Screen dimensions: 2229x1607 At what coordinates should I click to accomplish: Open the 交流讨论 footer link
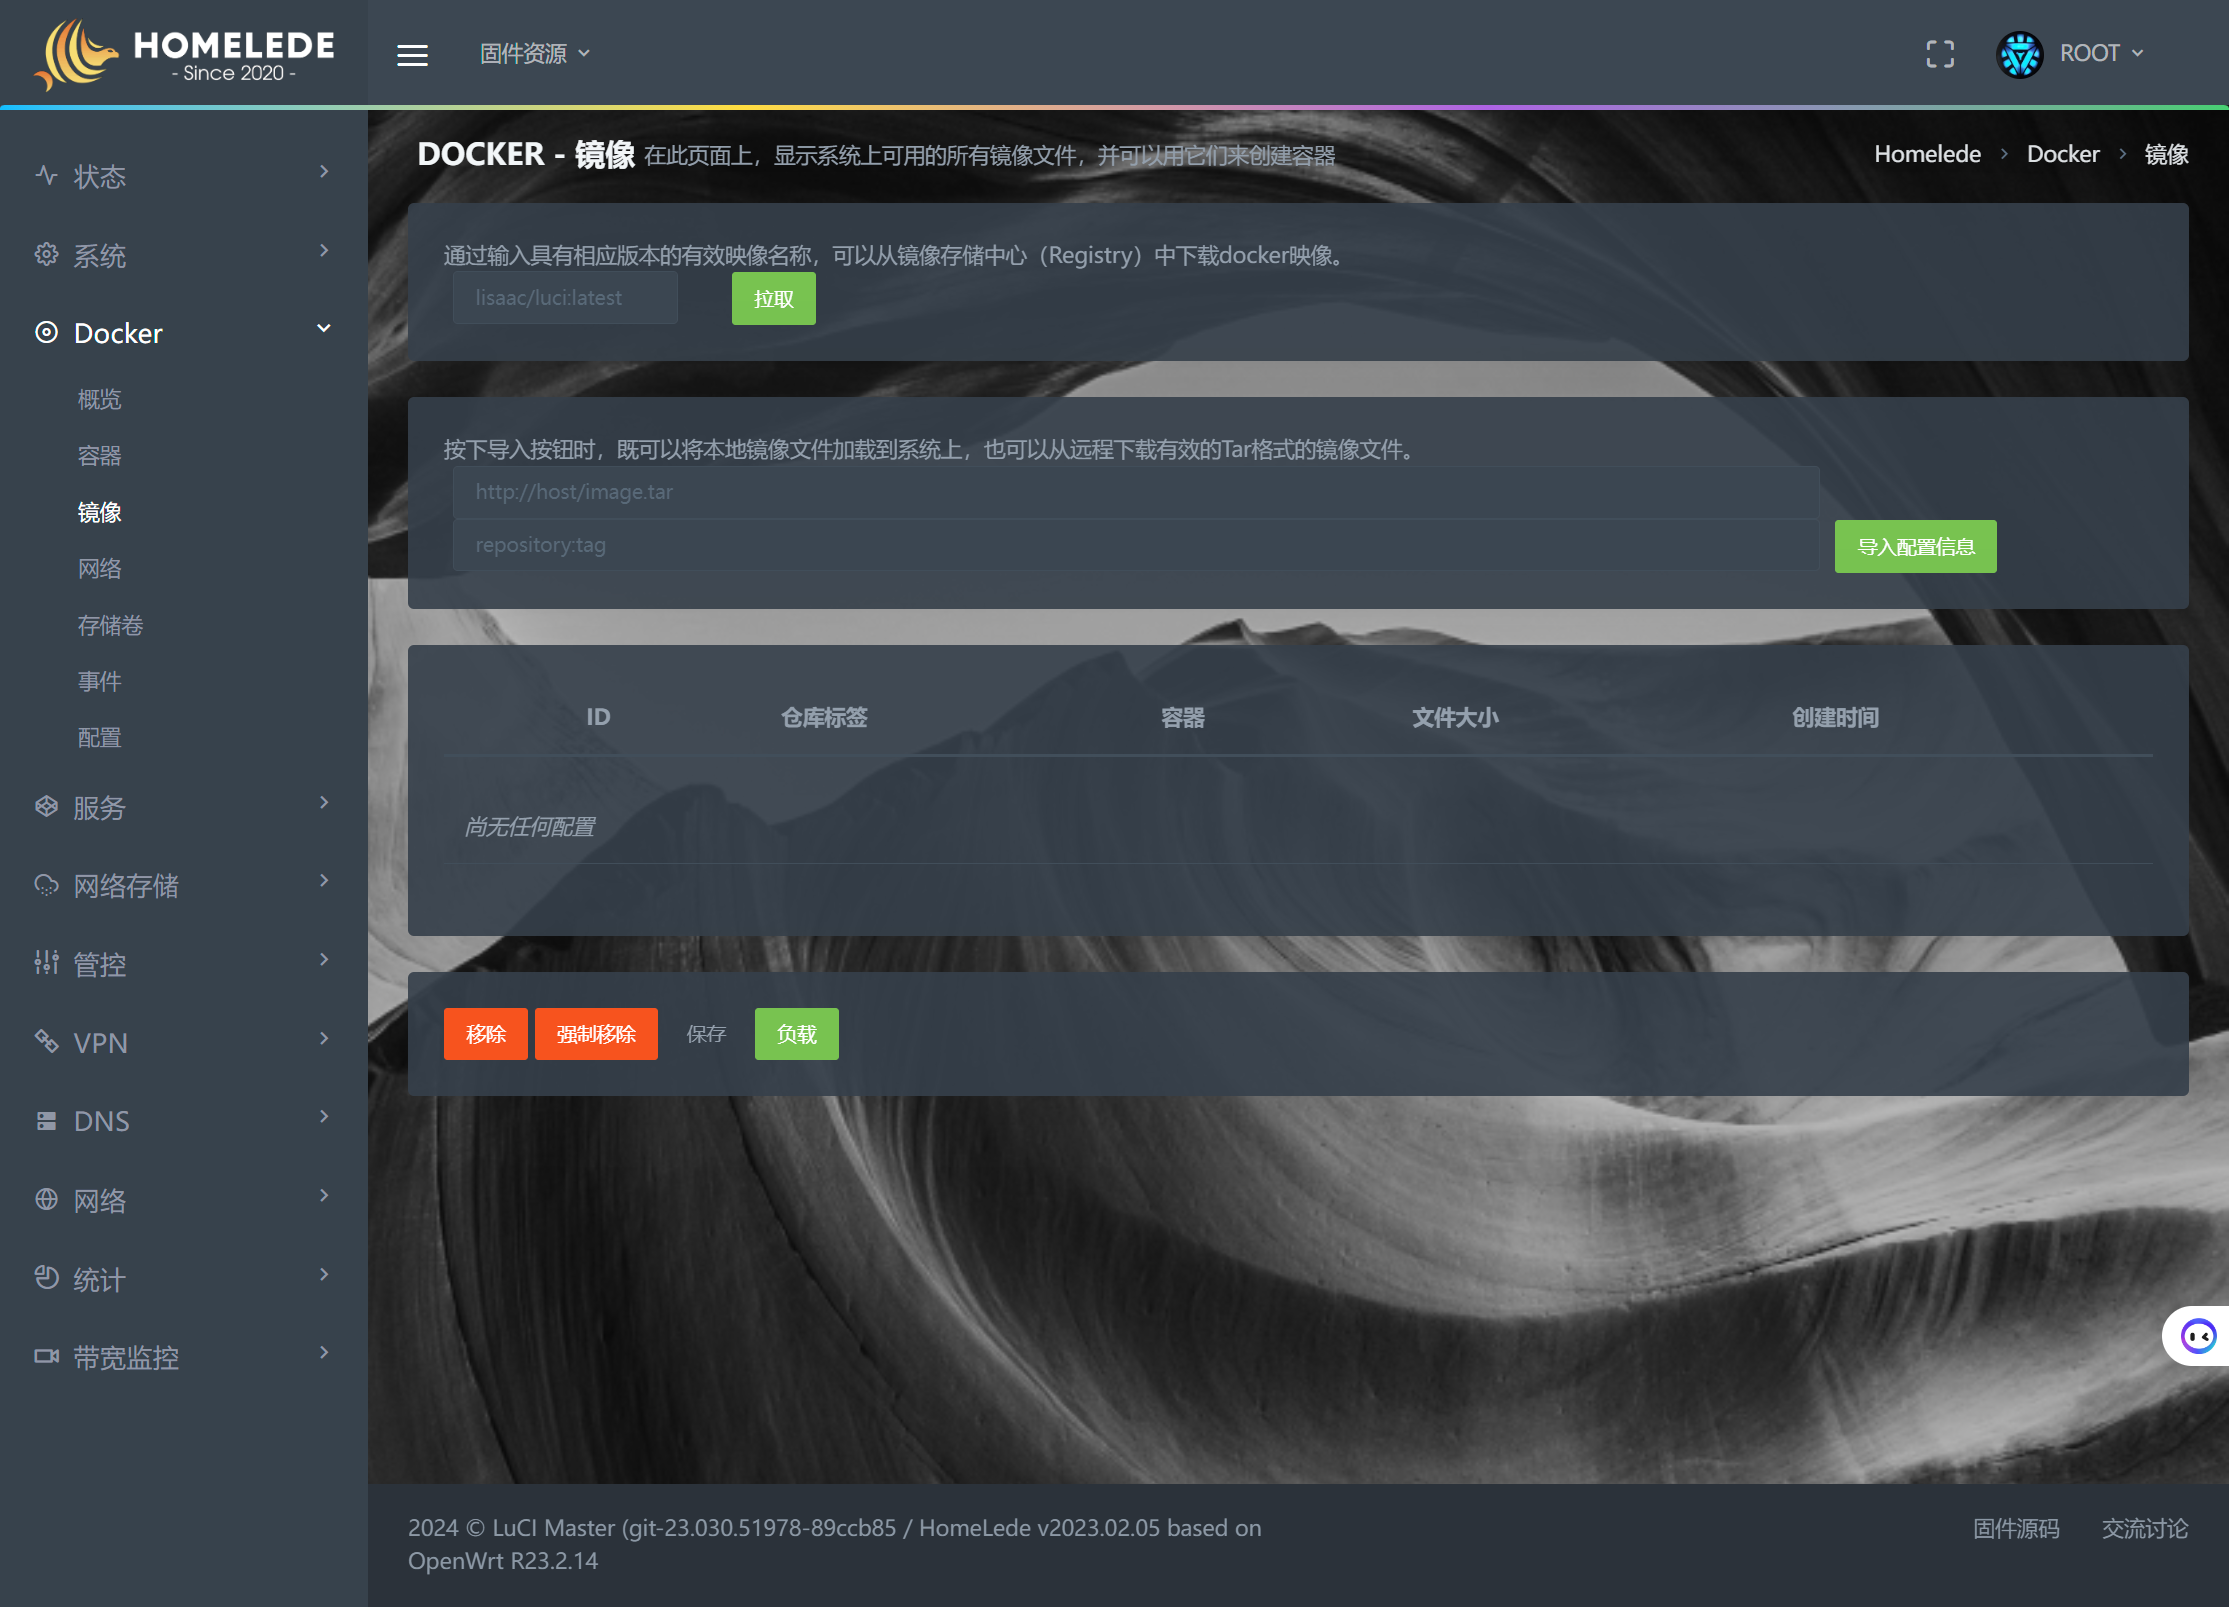coord(2145,1529)
